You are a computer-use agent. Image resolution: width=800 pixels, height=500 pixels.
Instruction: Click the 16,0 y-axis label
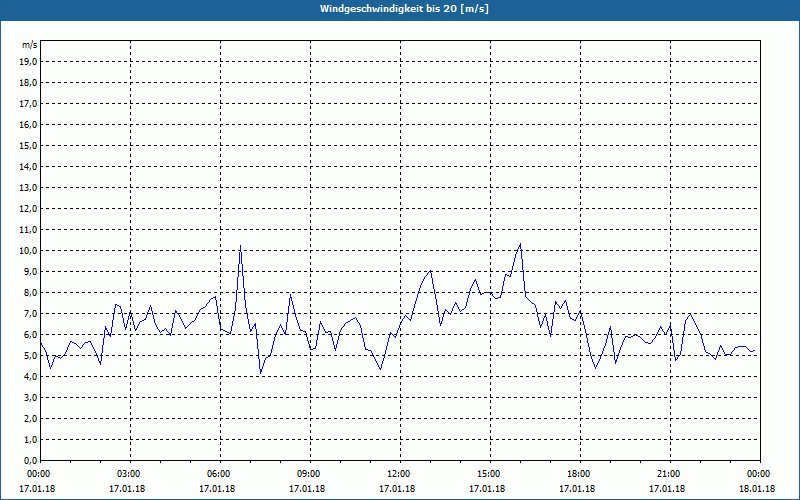[x=29, y=124]
